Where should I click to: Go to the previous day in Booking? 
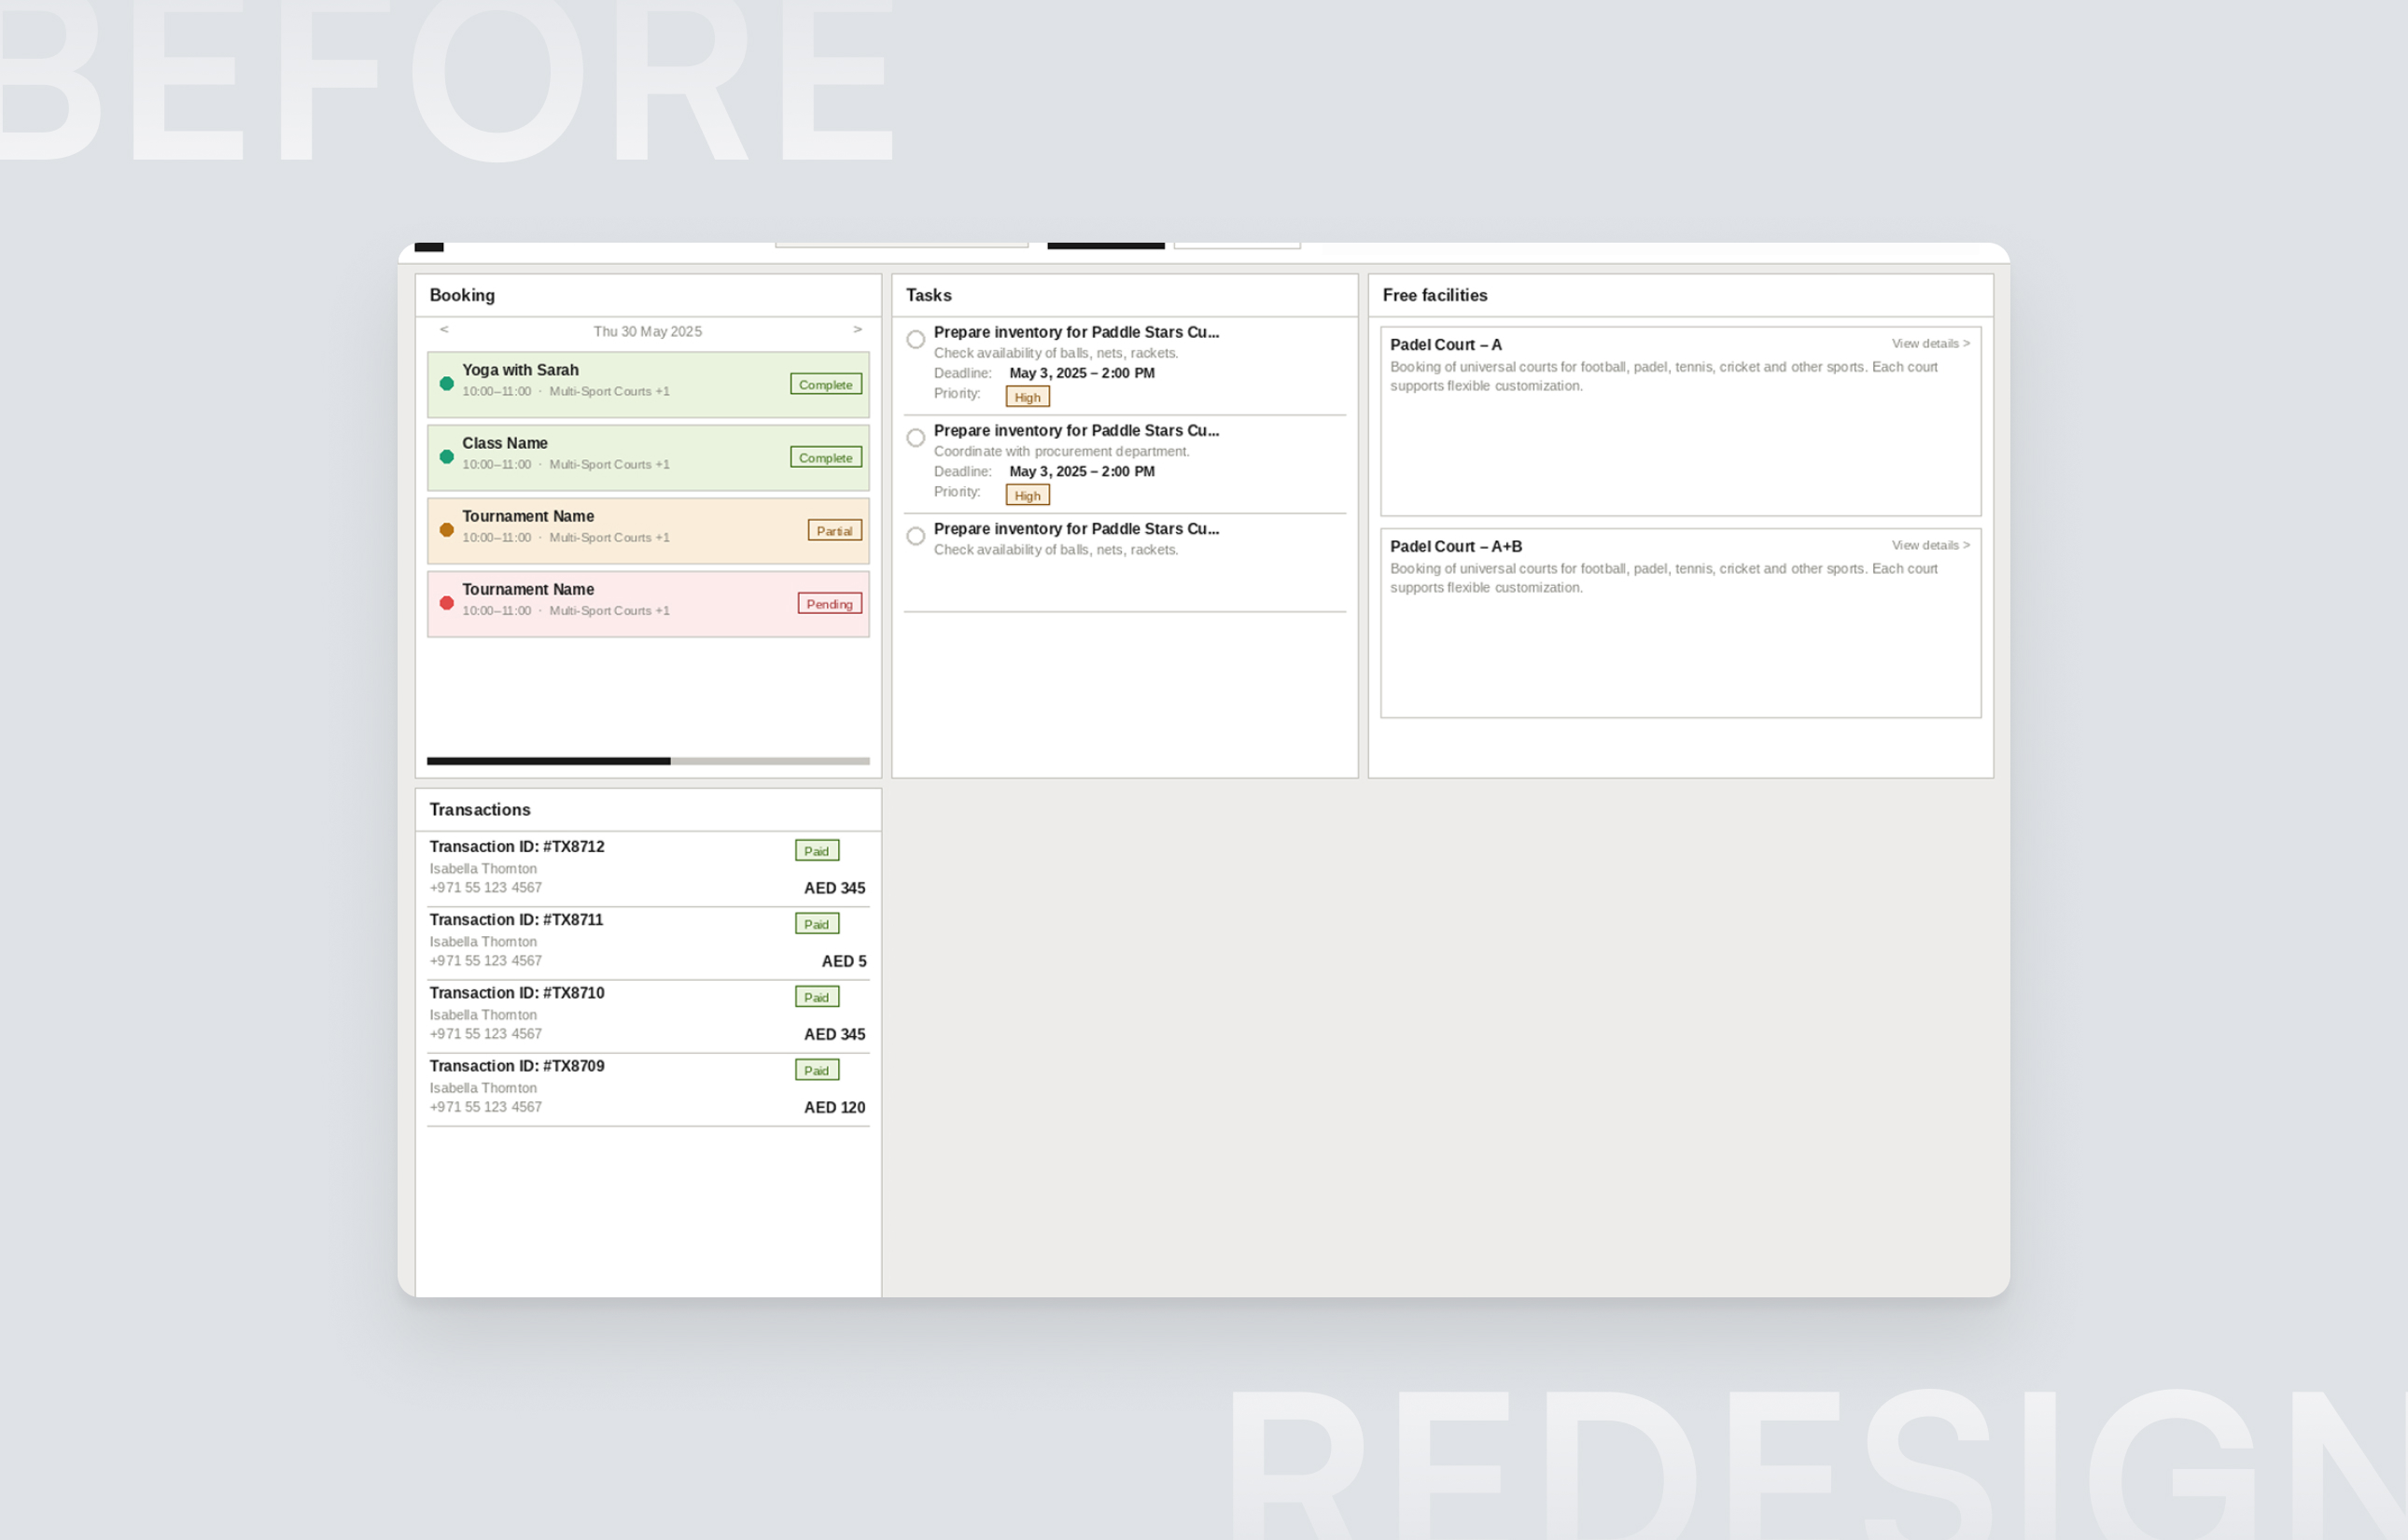point(444,330)
